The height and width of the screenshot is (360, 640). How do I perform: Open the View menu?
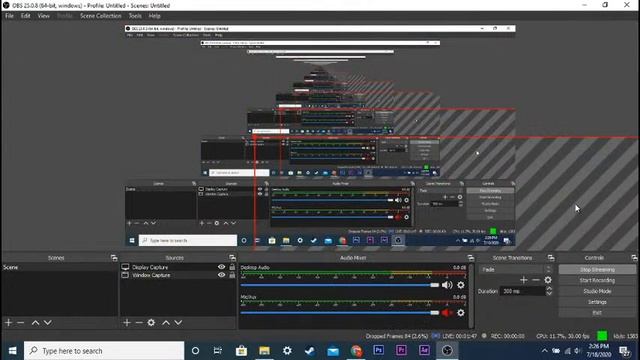click(44, 16)
